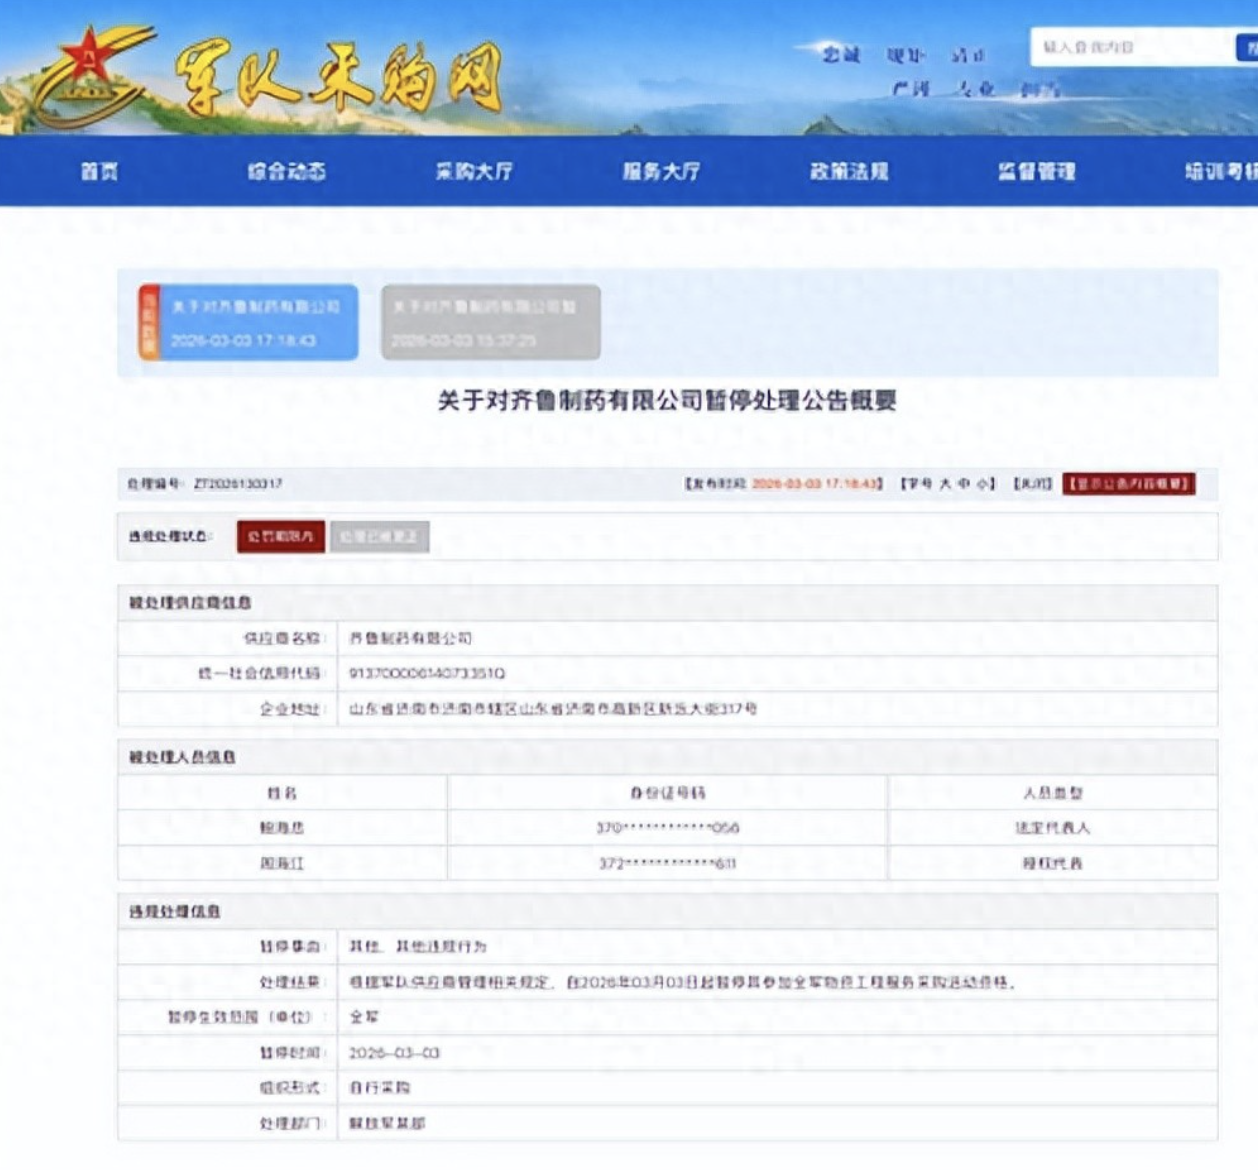Select the red violation status button

pyautogui.click(x=280, y=537)
